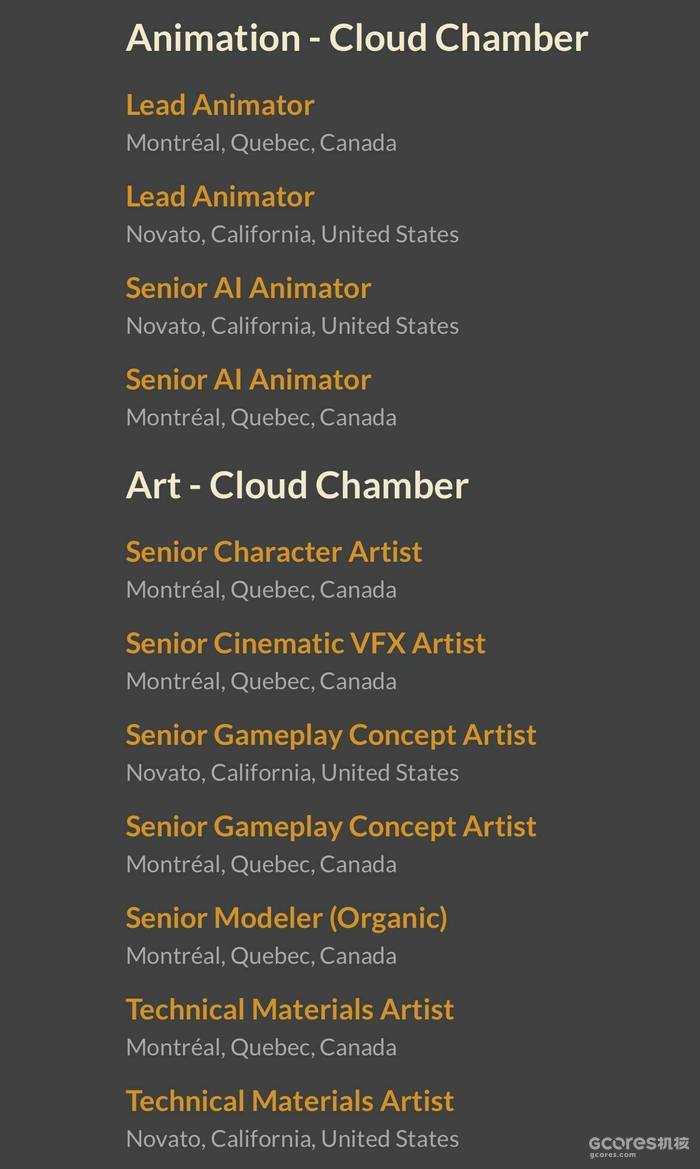
Task: Open the Senior Character Artist posting
Action: coord(274,552)
